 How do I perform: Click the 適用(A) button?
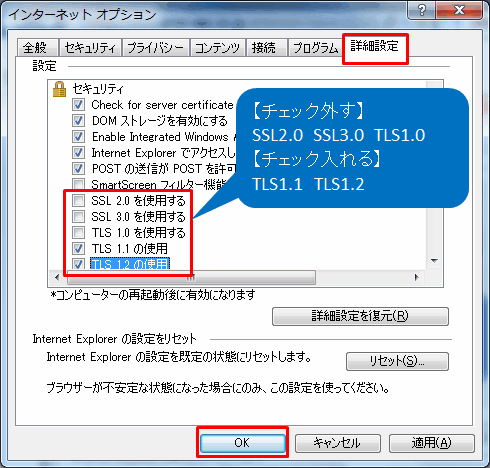tap(431, 443)
